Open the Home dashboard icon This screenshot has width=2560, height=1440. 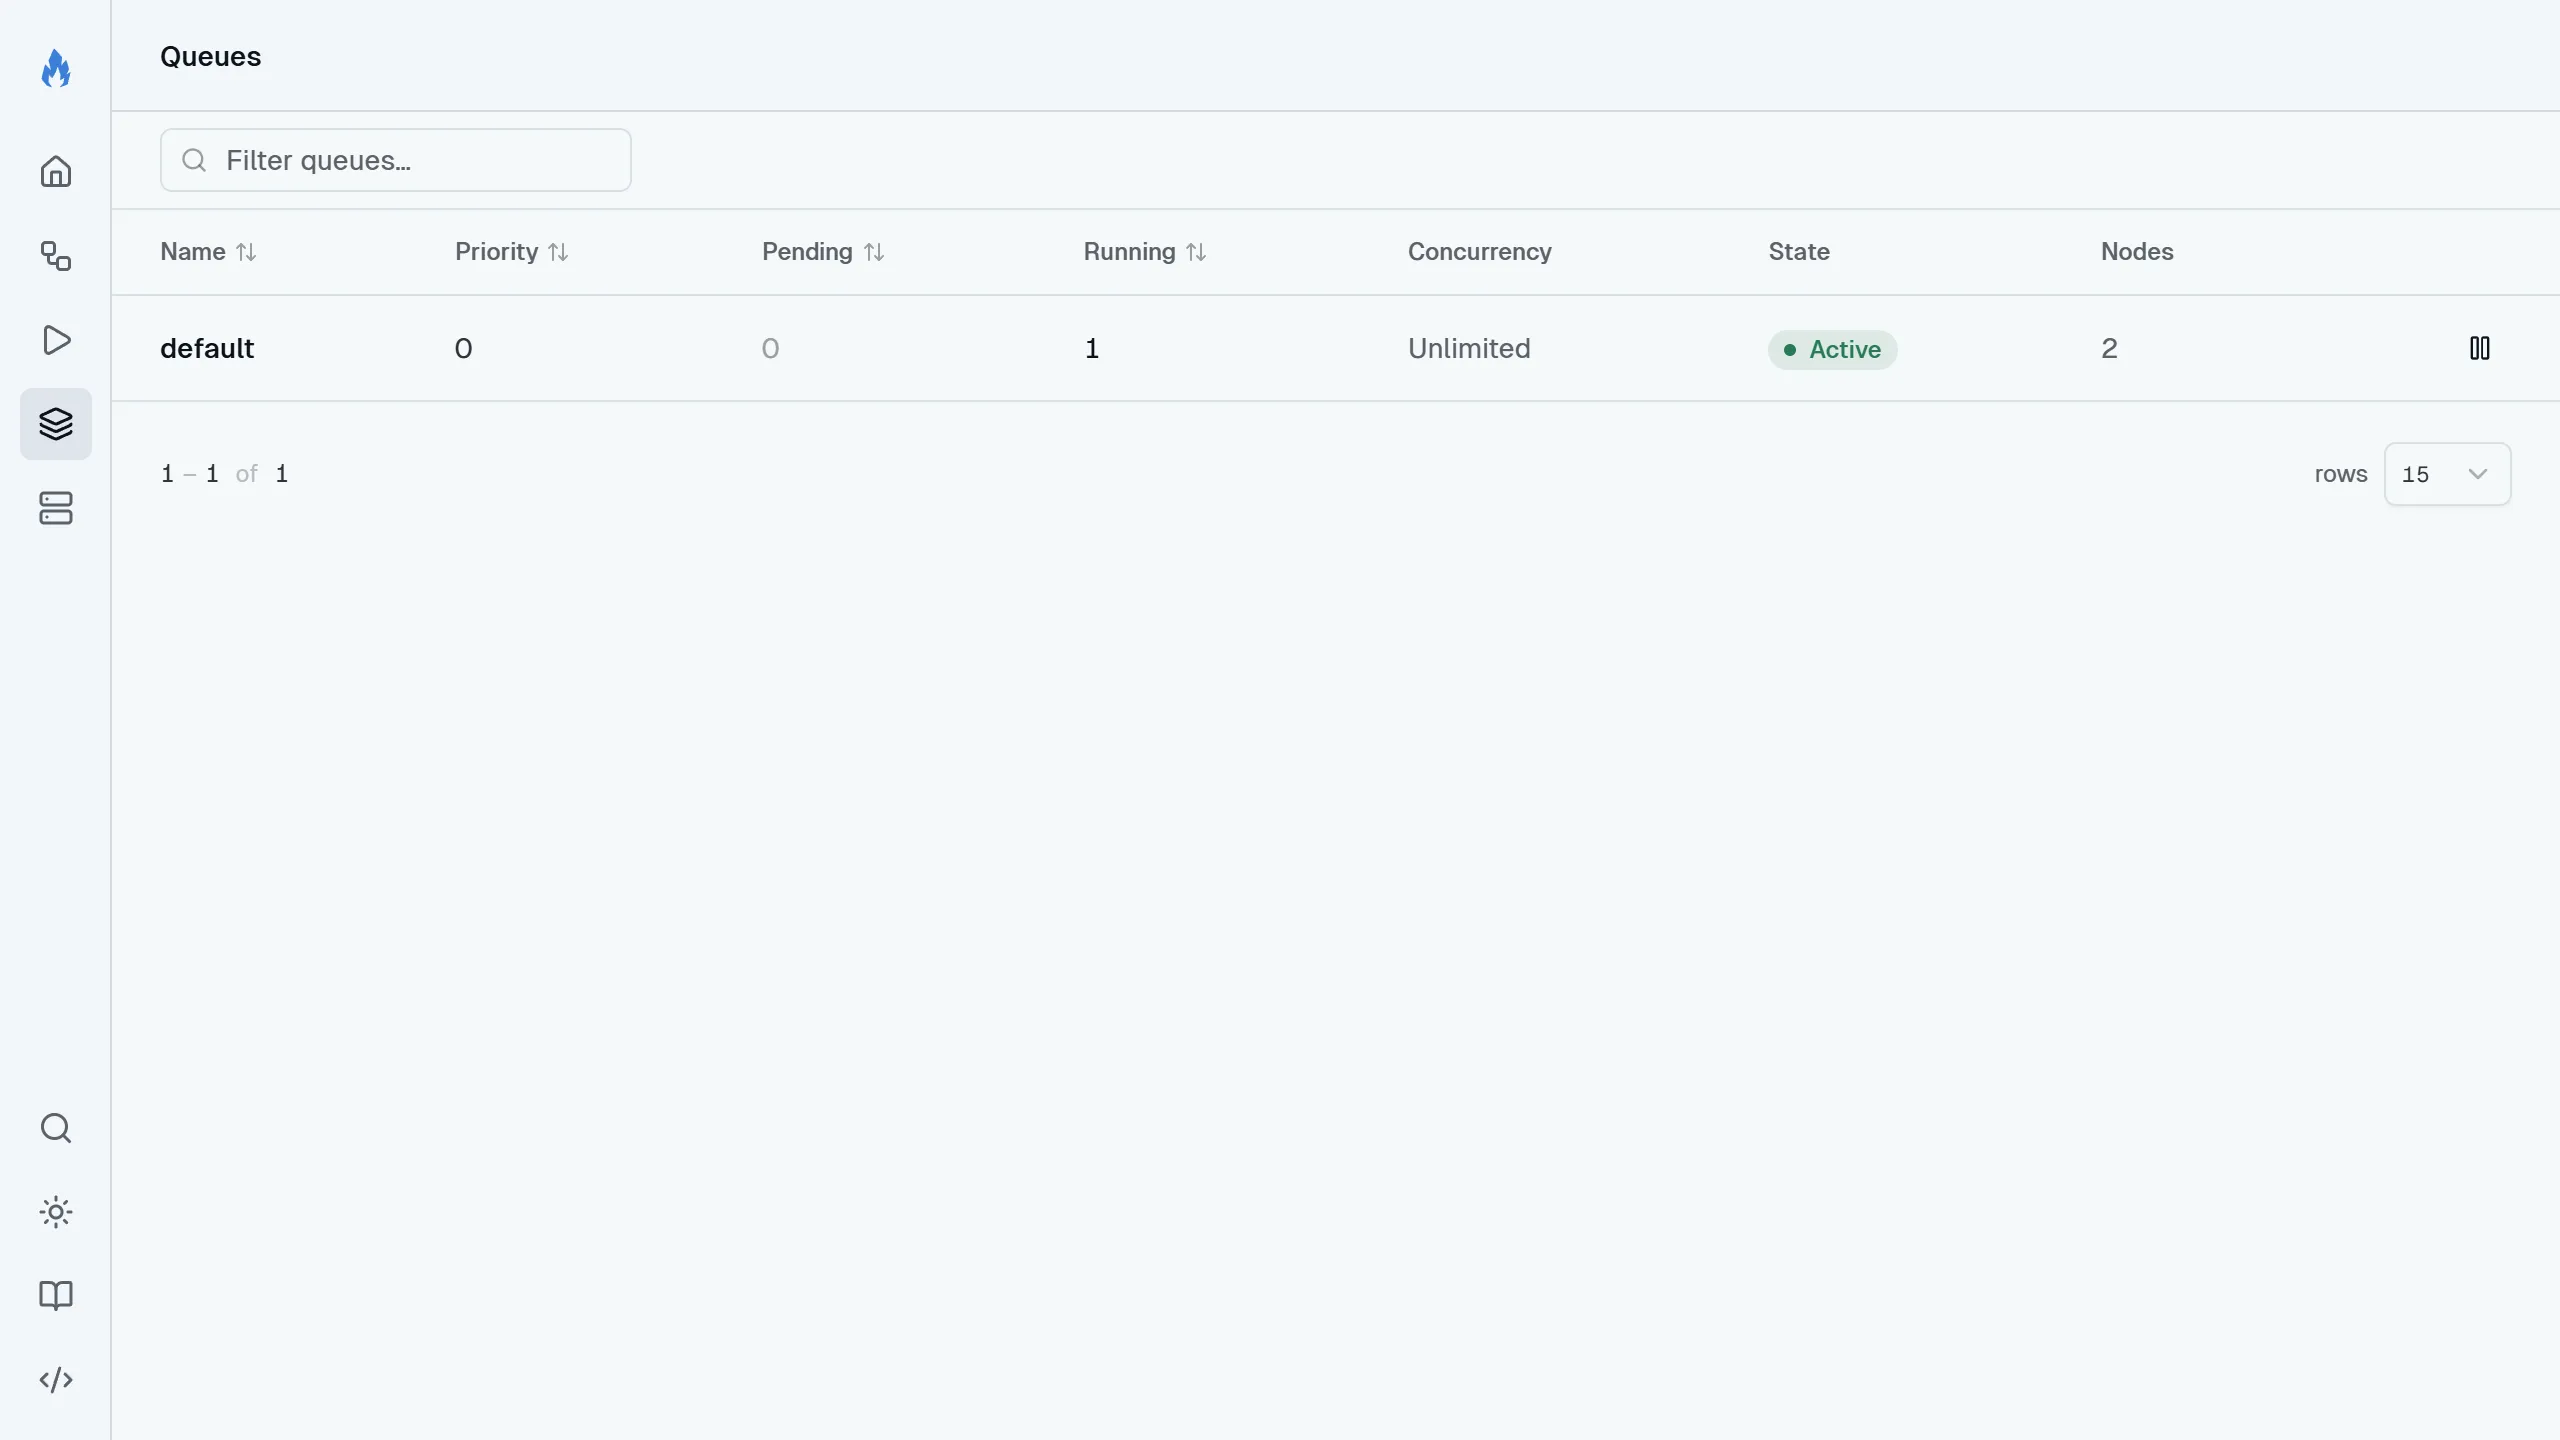tap(56, 172)
